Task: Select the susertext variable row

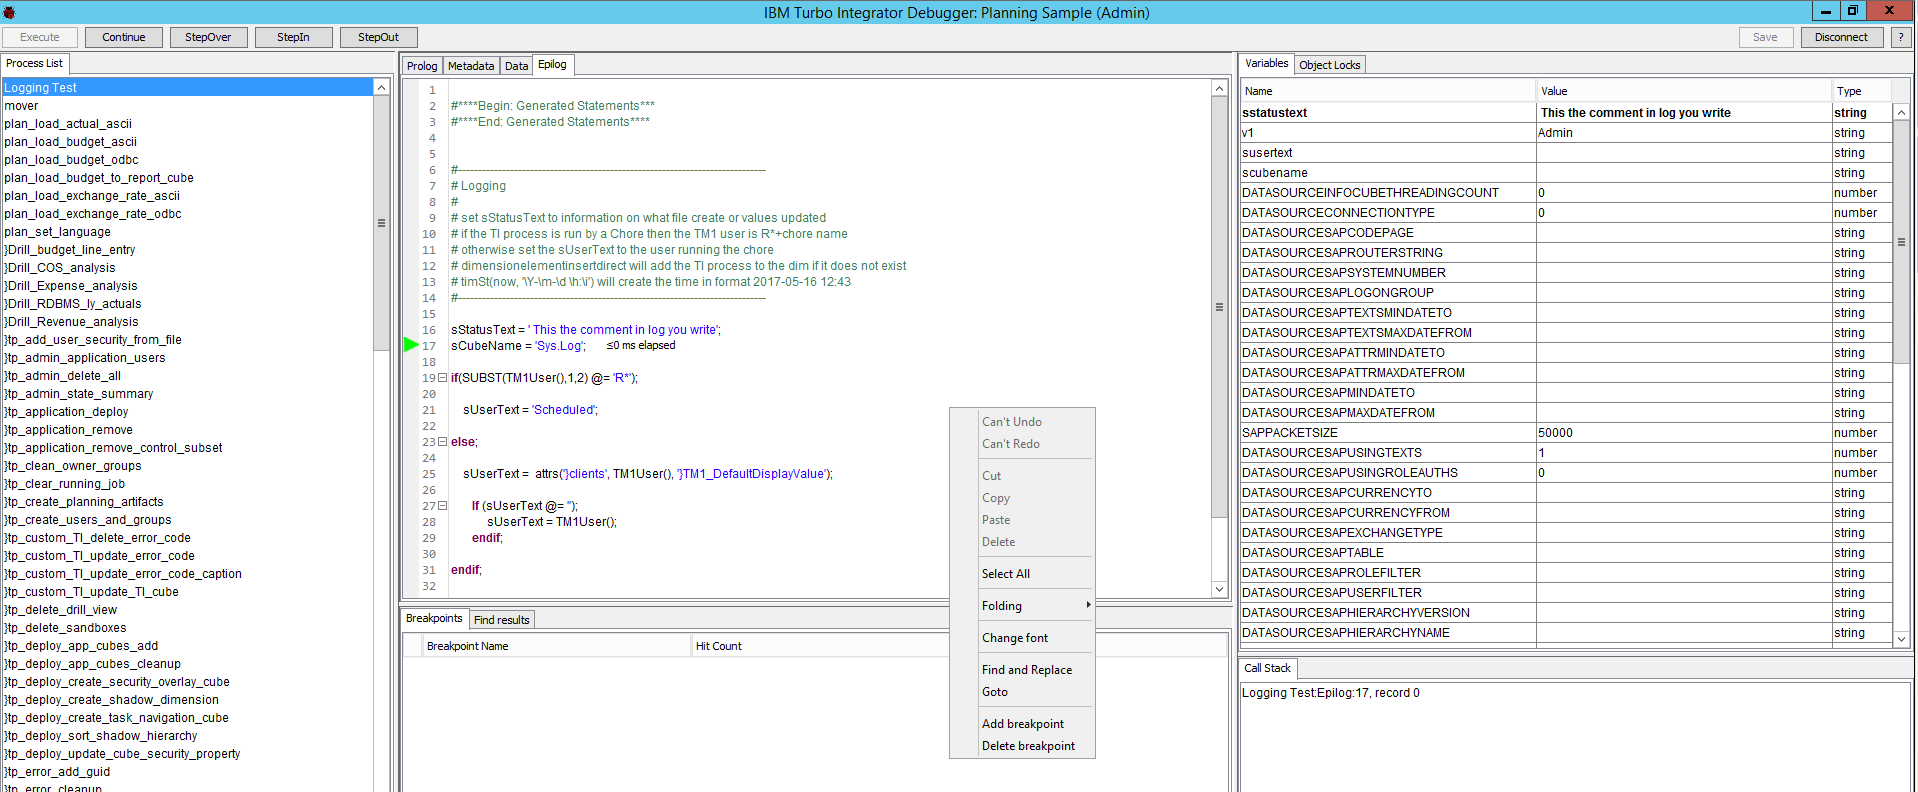Action: (1566, 153)
